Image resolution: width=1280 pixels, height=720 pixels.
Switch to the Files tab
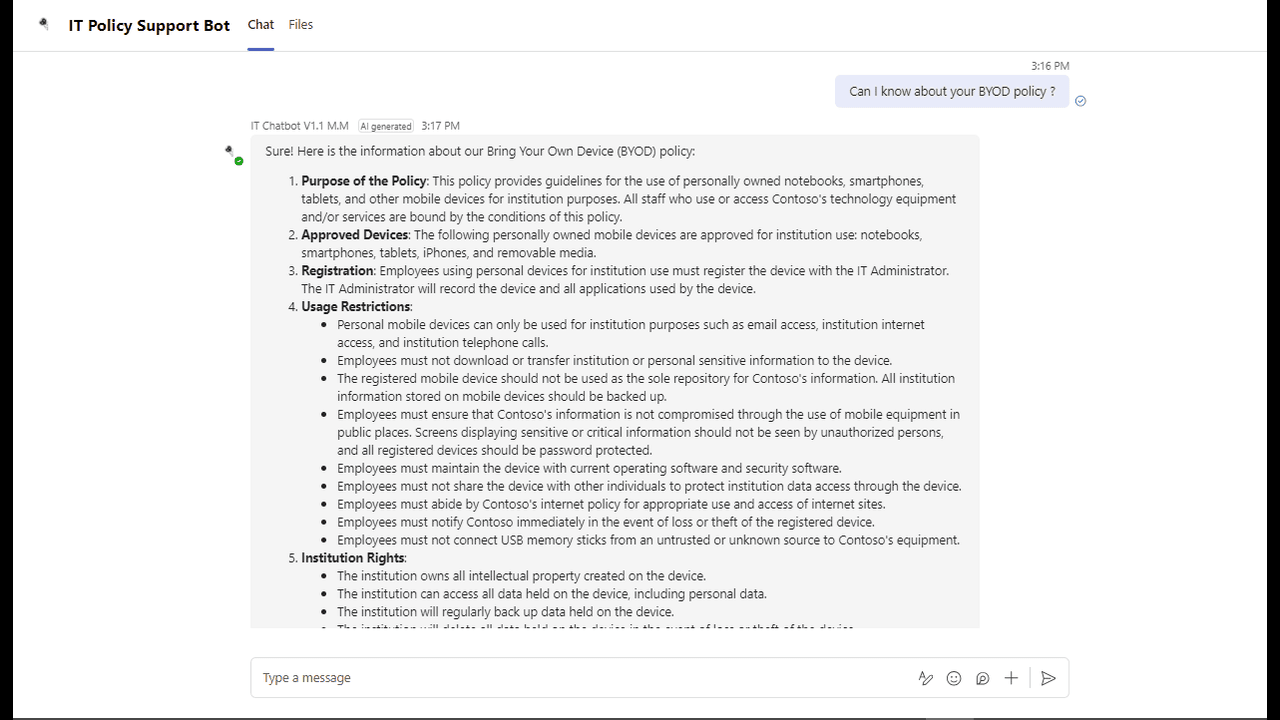300,25
